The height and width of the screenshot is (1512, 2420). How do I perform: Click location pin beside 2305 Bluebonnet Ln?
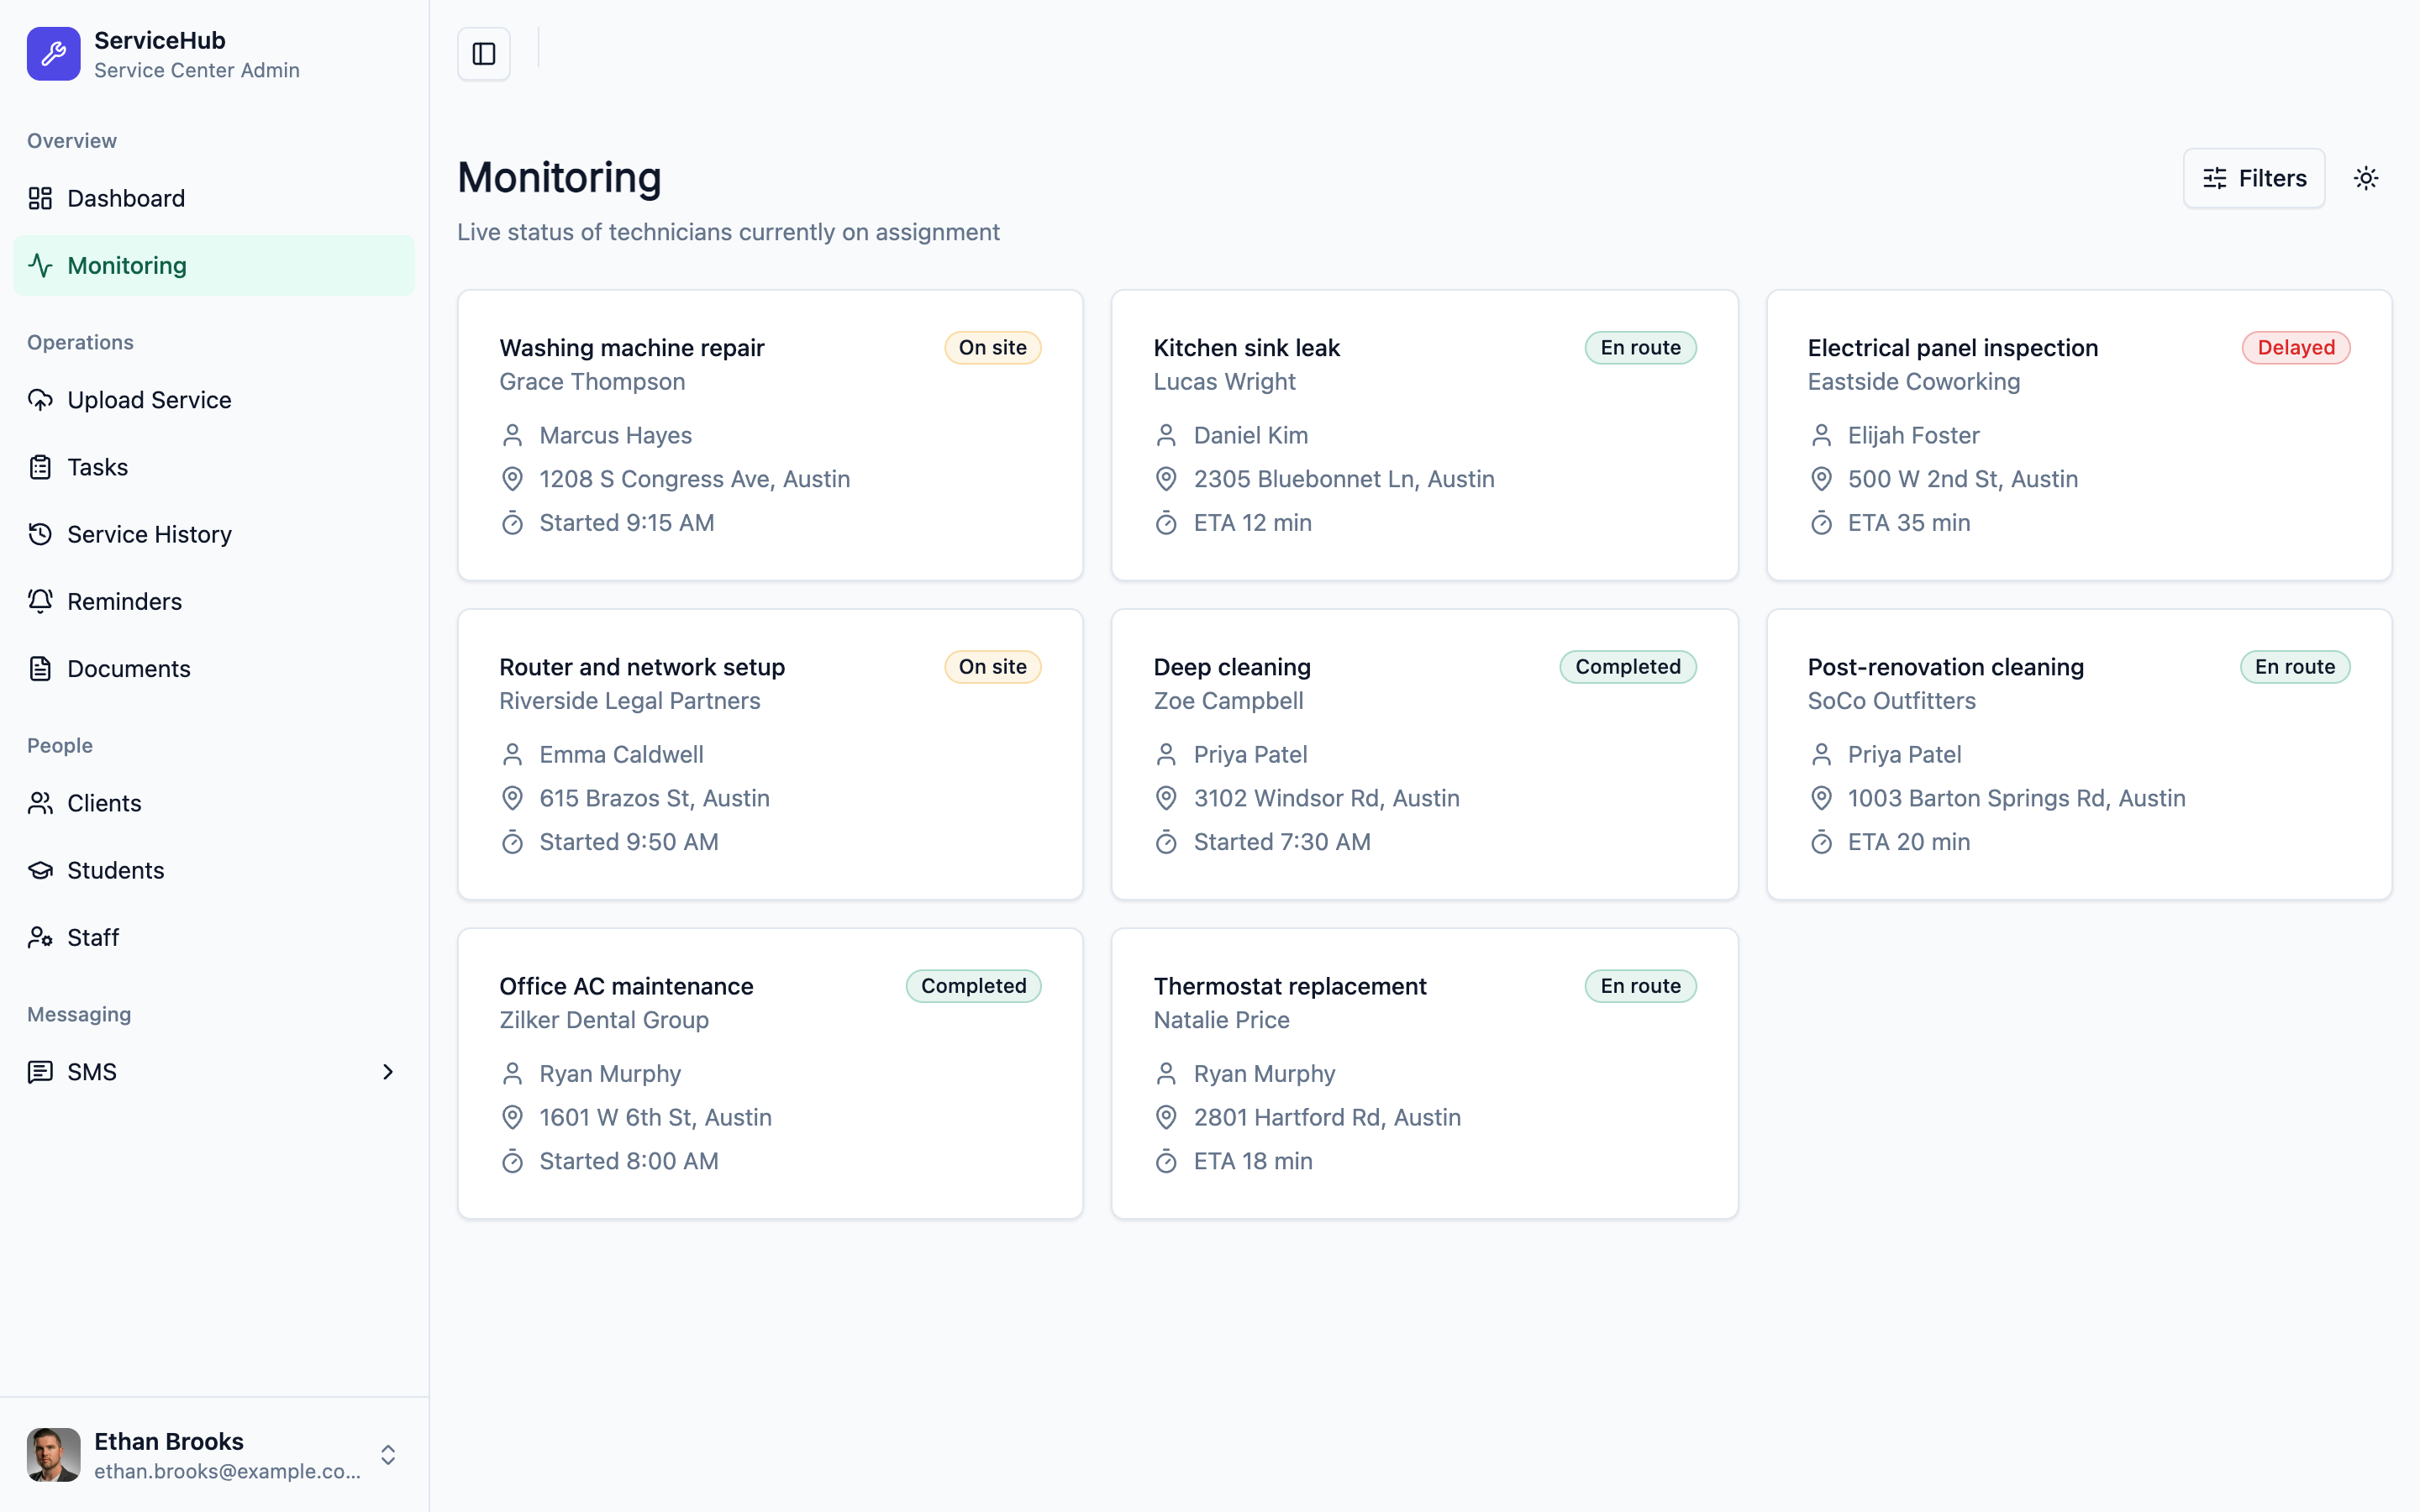click(x=1166, y=479)
